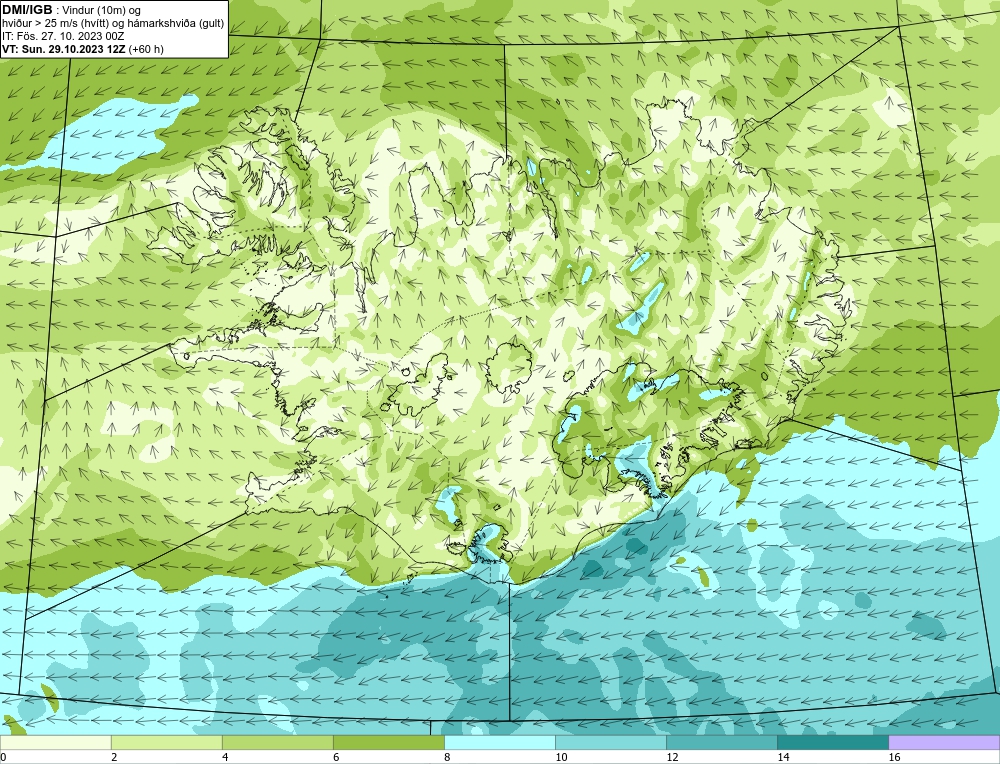Click the 2–4 m/s light green legend swatch
The image size is (1000, 764).
click(x=166, y=742)
